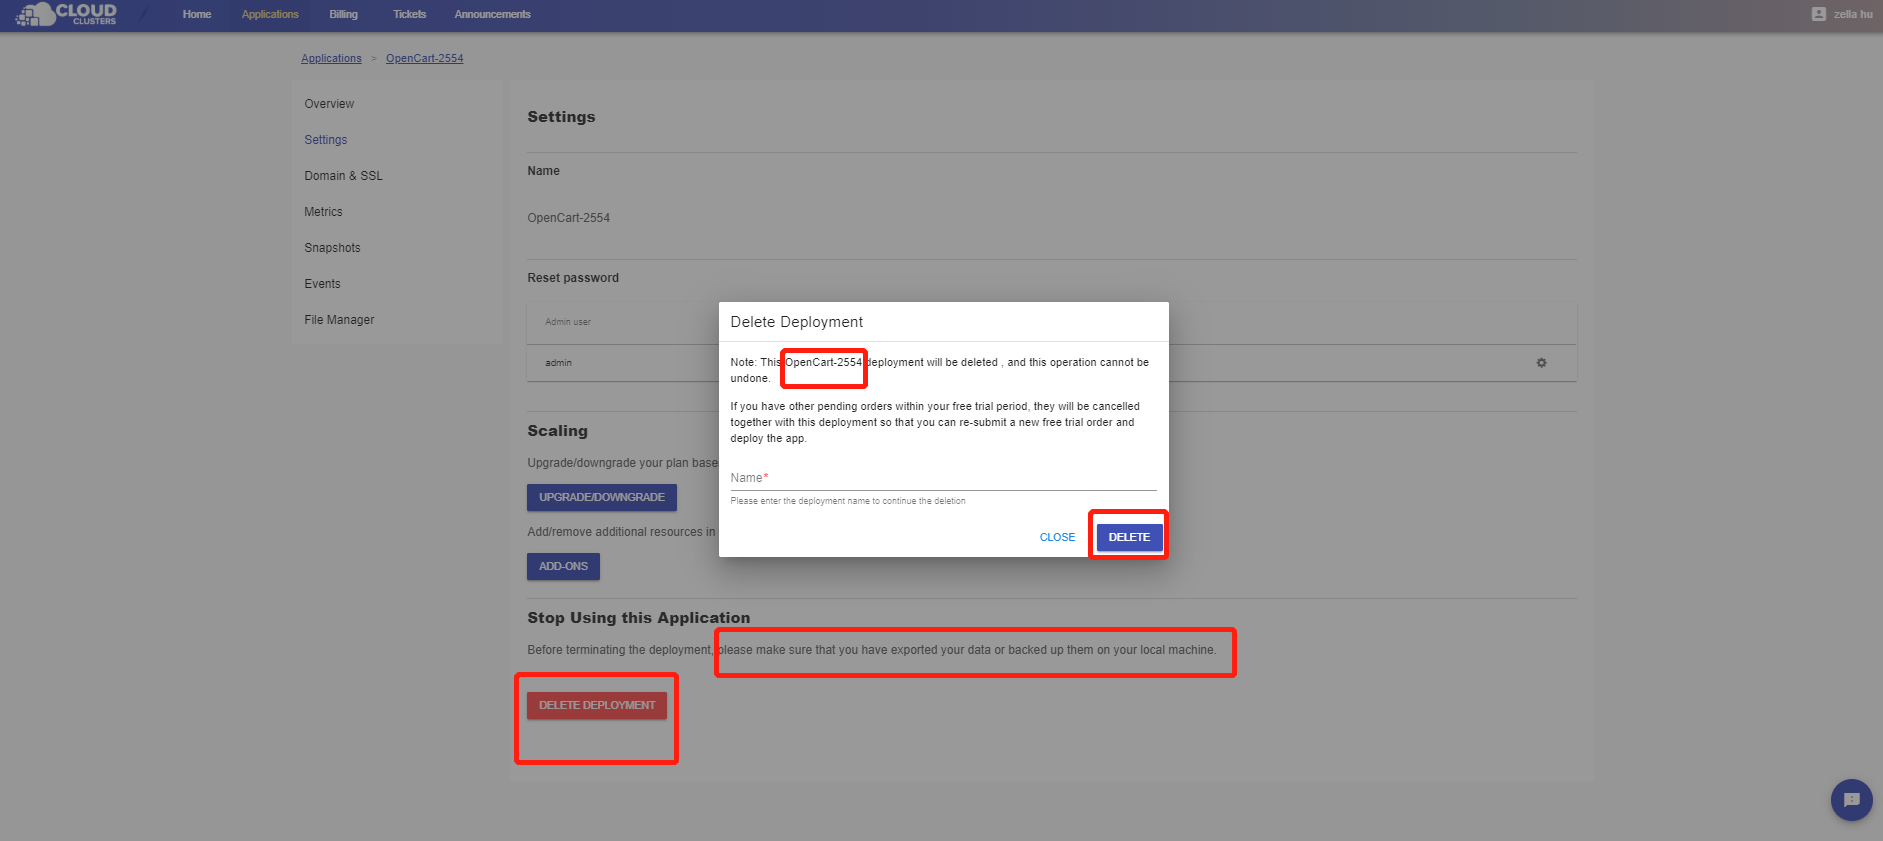The width and height of the screenshot is (1883, 841).
Task: Click the Delete Deployment dialog title
Action: [x=796, y=322]
